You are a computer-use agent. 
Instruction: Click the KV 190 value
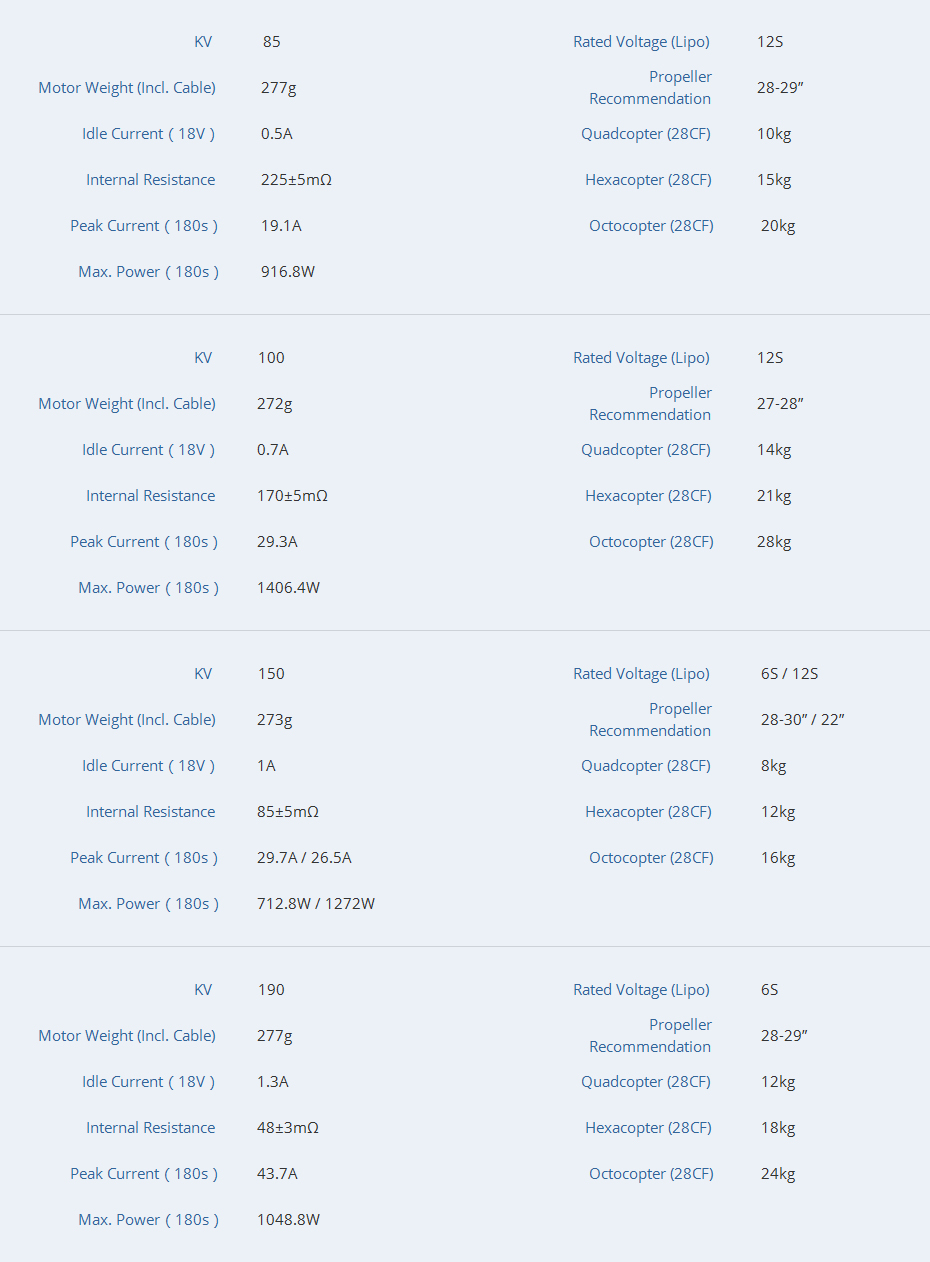(x=271, y=990)
